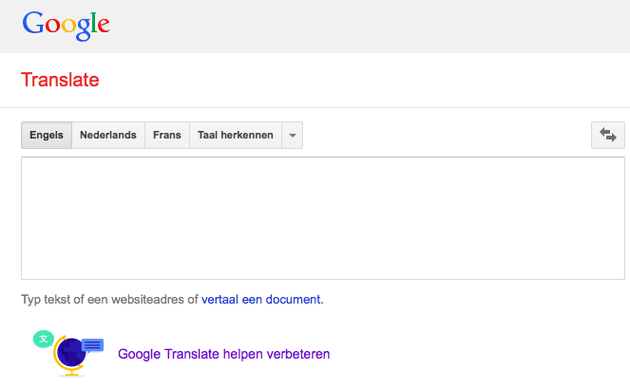630x388 pixels.
Task: Select Nederlands as source language
Action: coord(108,135)
